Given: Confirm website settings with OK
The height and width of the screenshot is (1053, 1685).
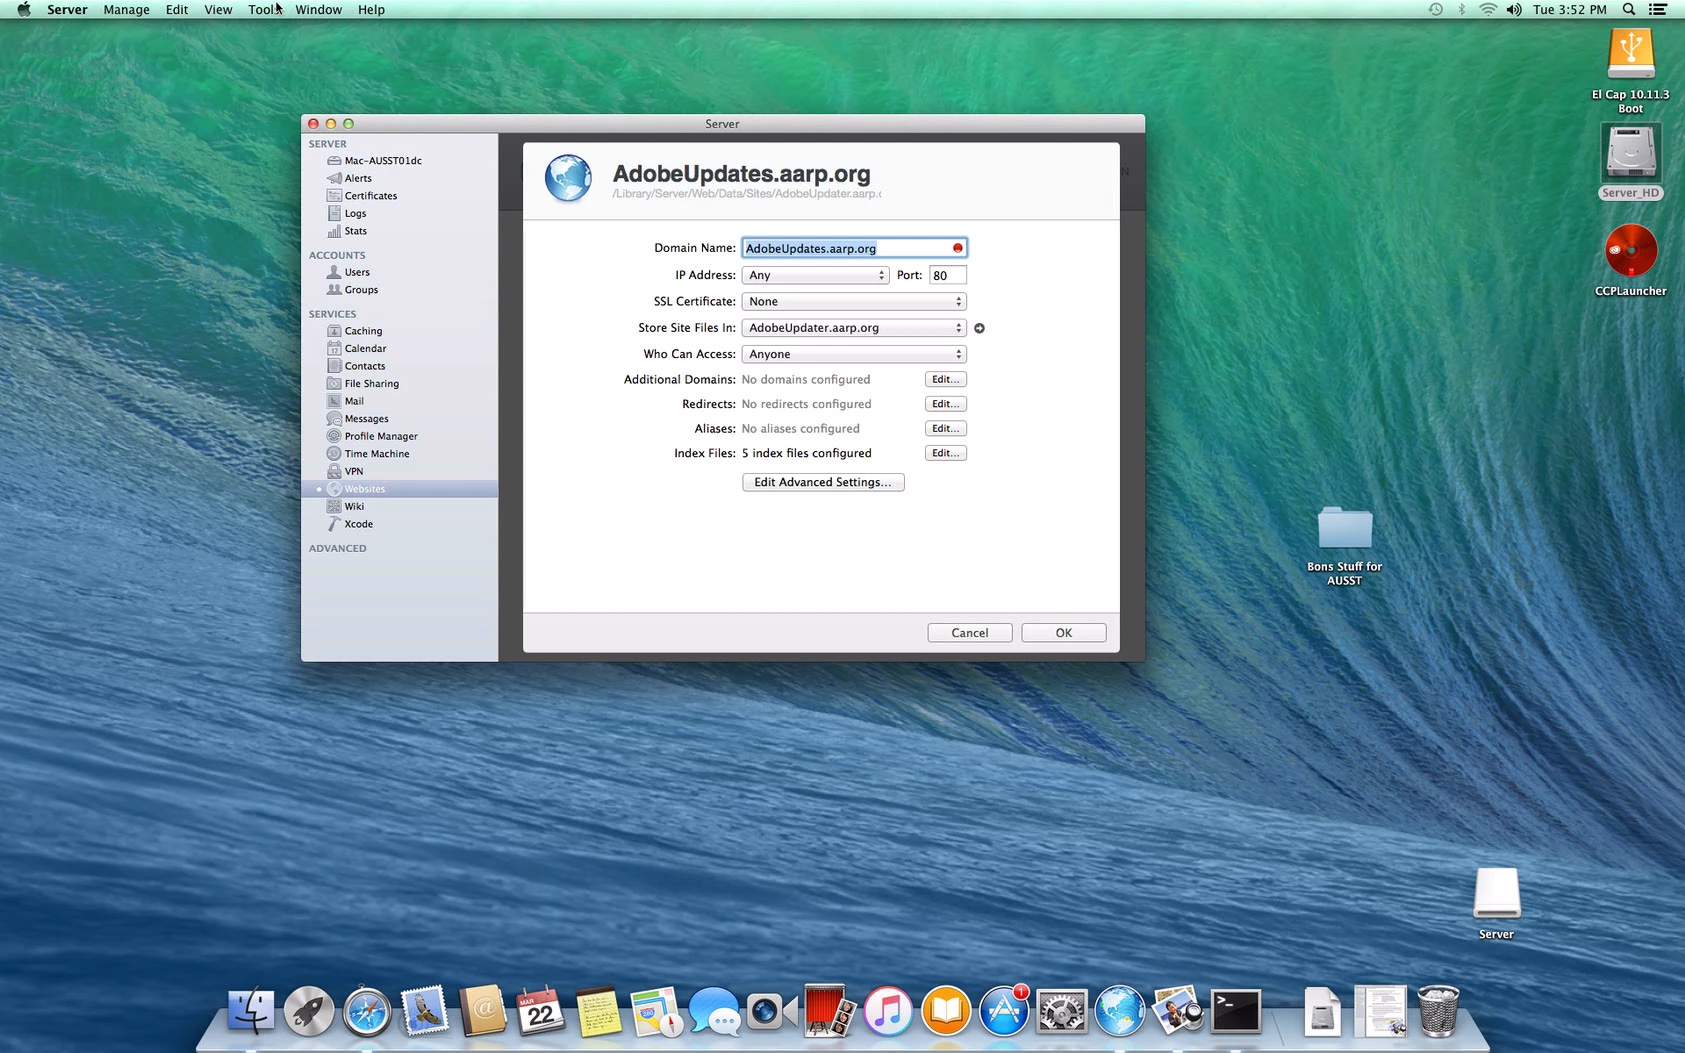Looking at the screenshot, I should coord(1064,633).
